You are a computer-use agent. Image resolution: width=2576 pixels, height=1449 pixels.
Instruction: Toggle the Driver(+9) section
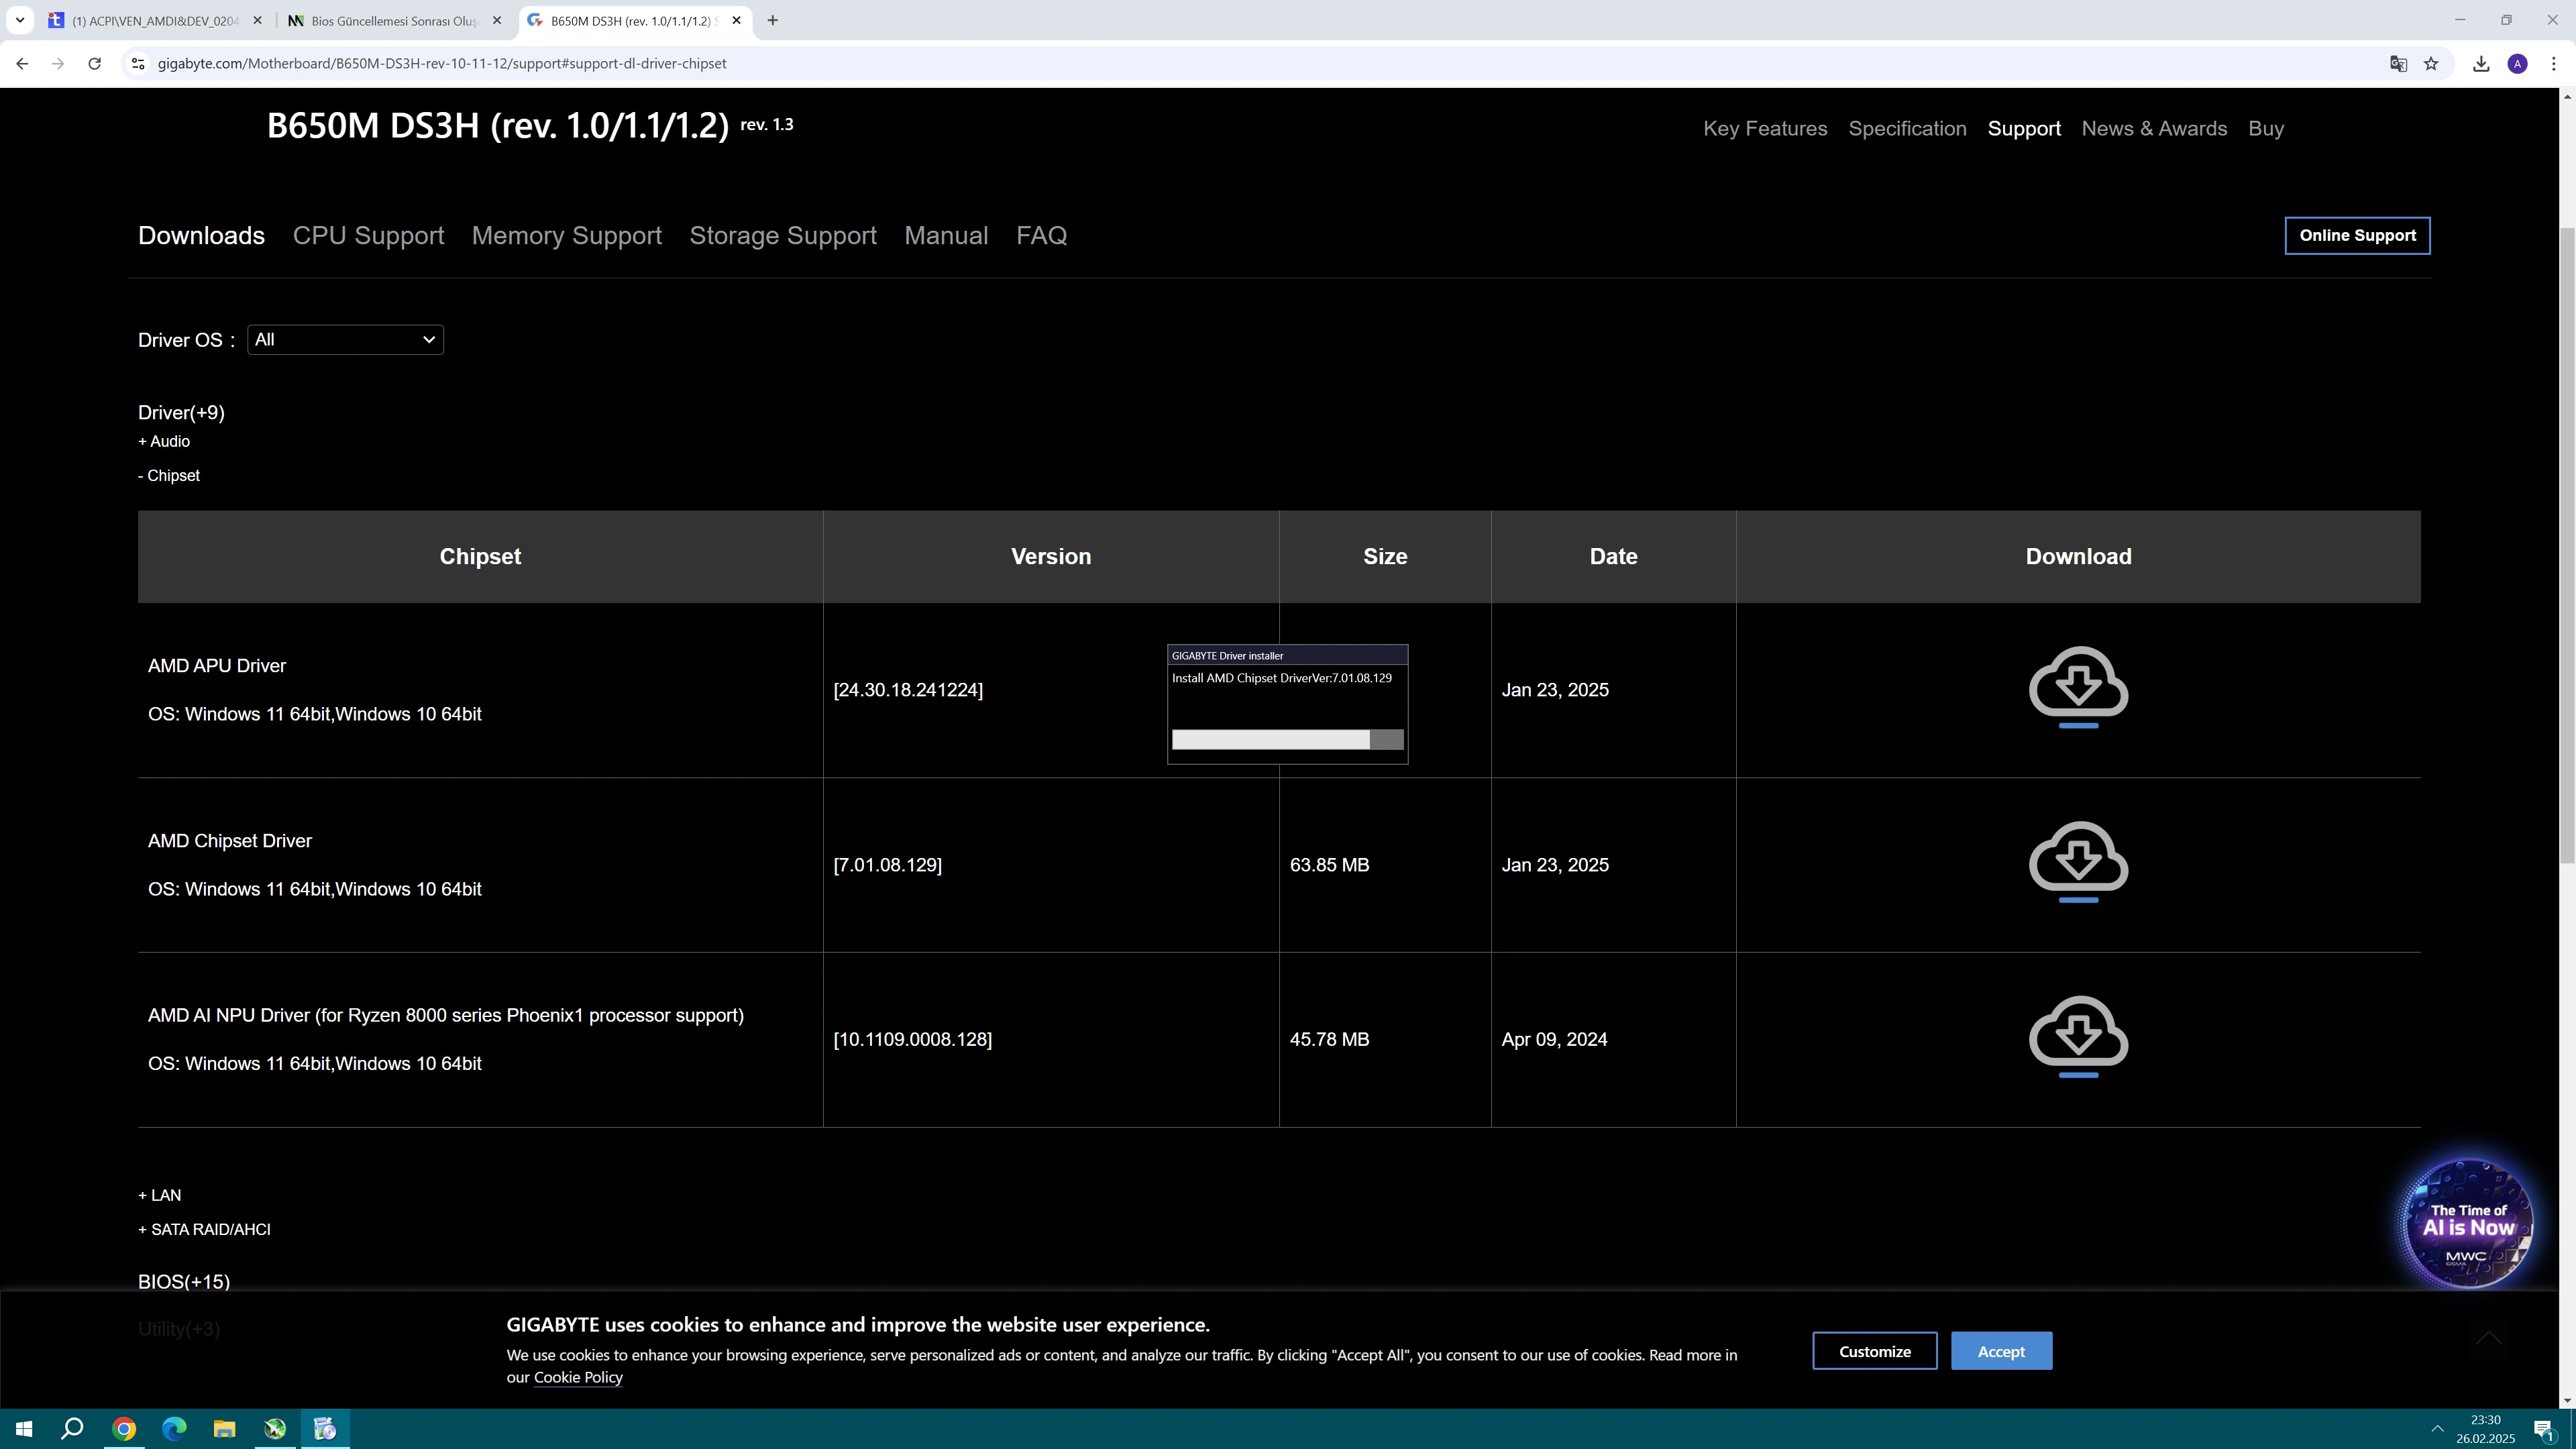181,413
